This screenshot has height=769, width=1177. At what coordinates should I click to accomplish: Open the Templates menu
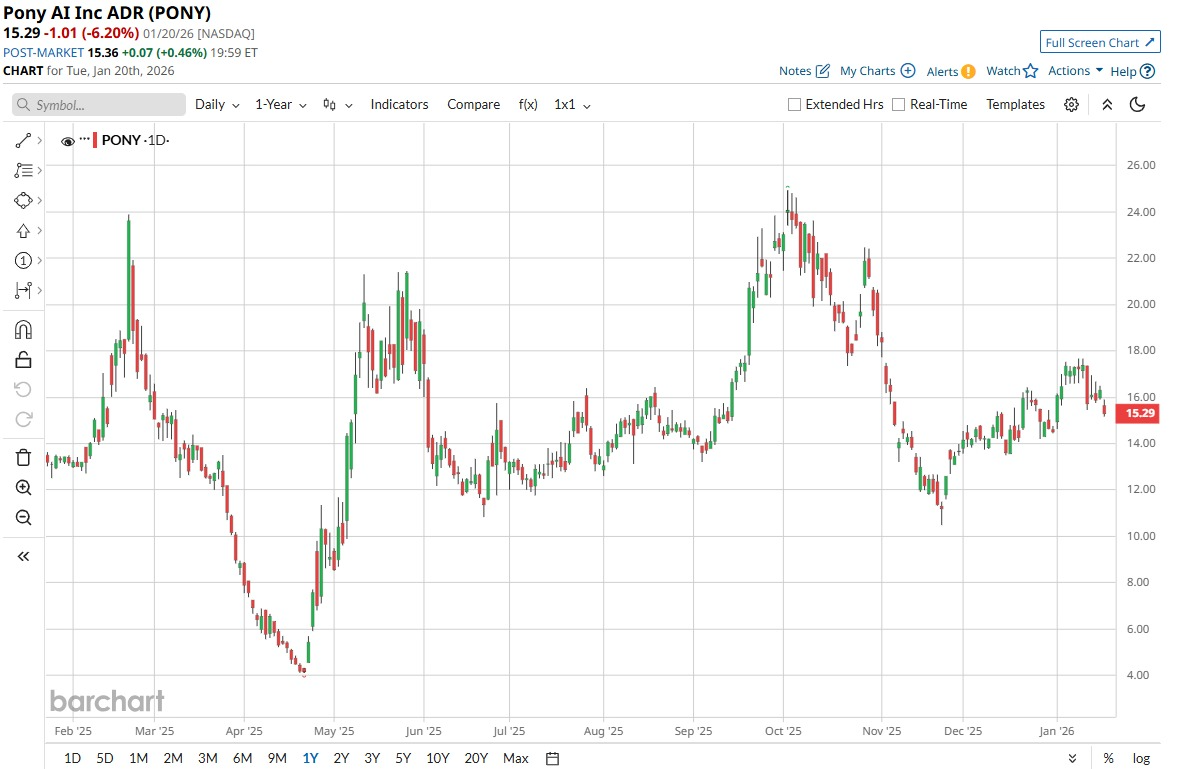click(1015, 104)
